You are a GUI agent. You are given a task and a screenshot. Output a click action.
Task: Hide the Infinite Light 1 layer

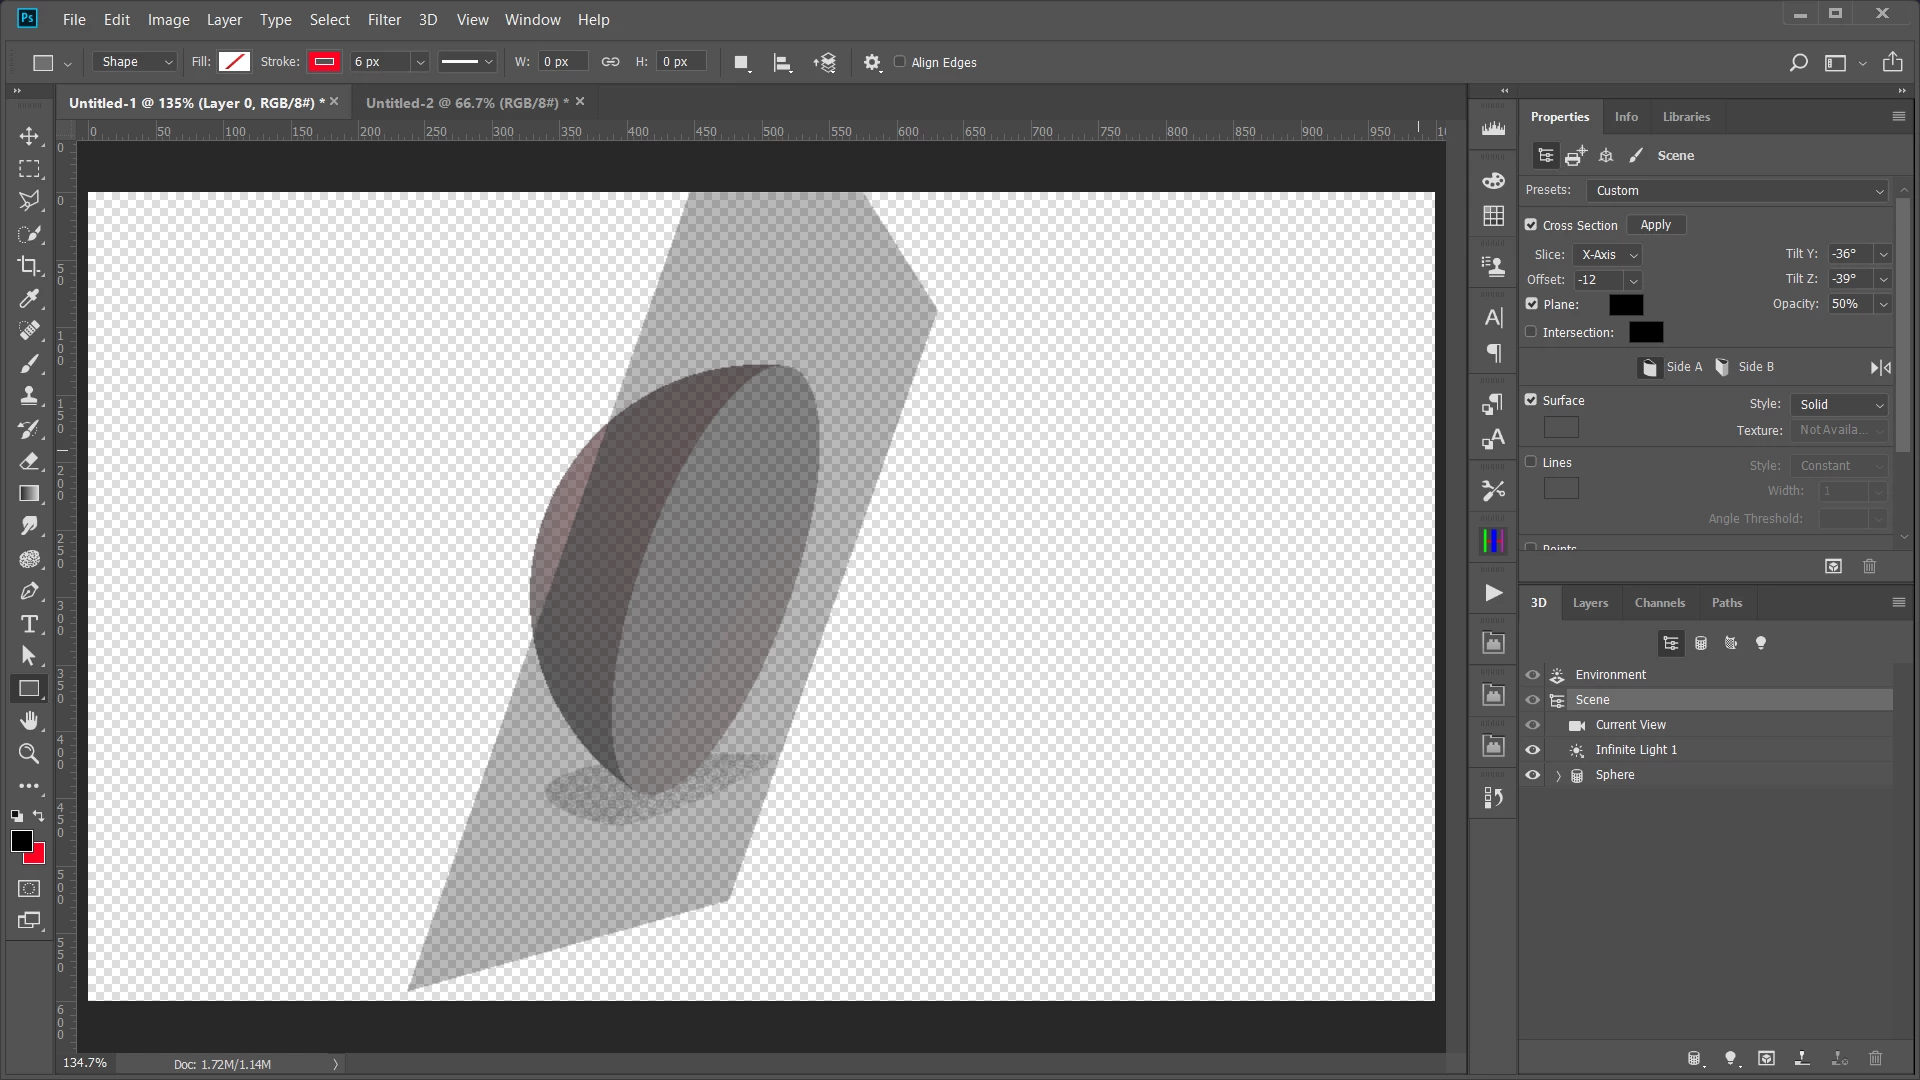(x=1532, y=750)
